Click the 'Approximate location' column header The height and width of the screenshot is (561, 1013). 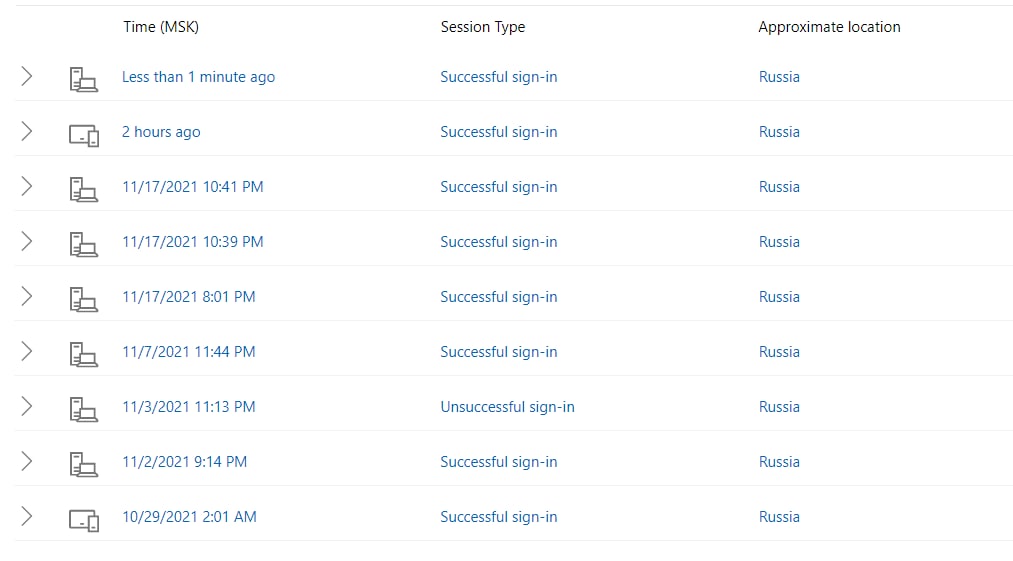(829, 27)
